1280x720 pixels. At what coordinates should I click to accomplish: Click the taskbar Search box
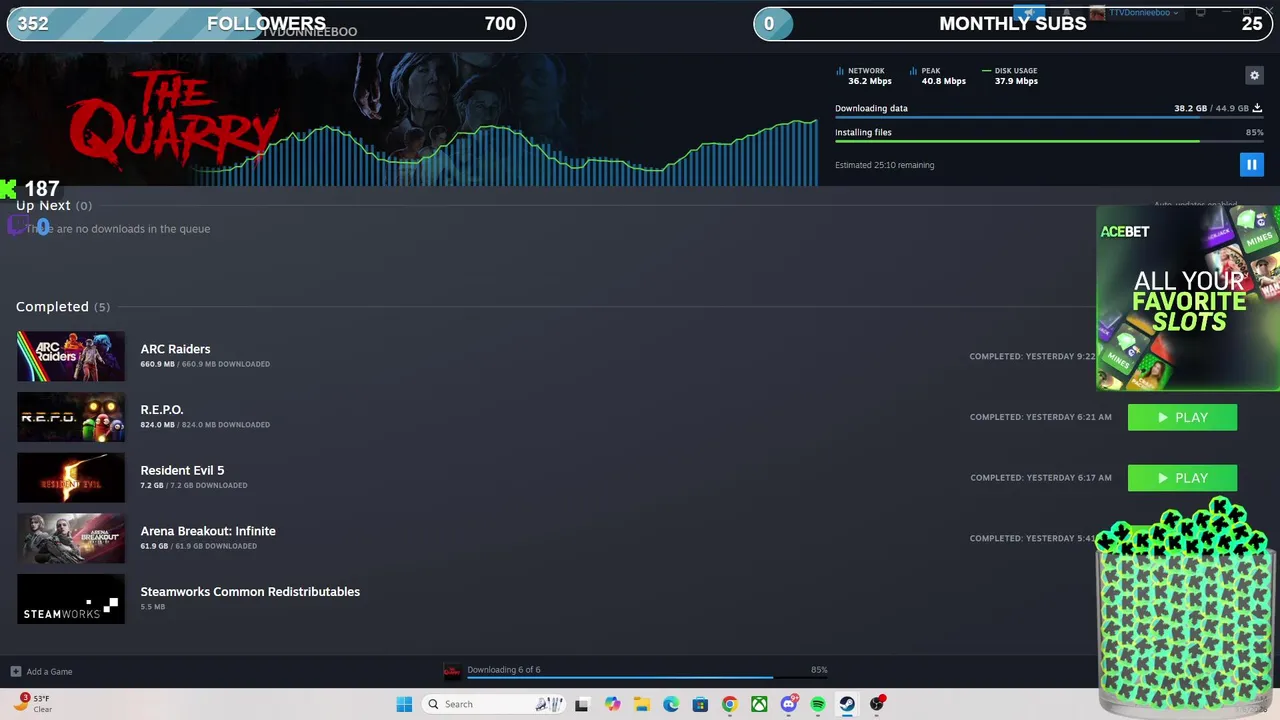pos(494,704)
